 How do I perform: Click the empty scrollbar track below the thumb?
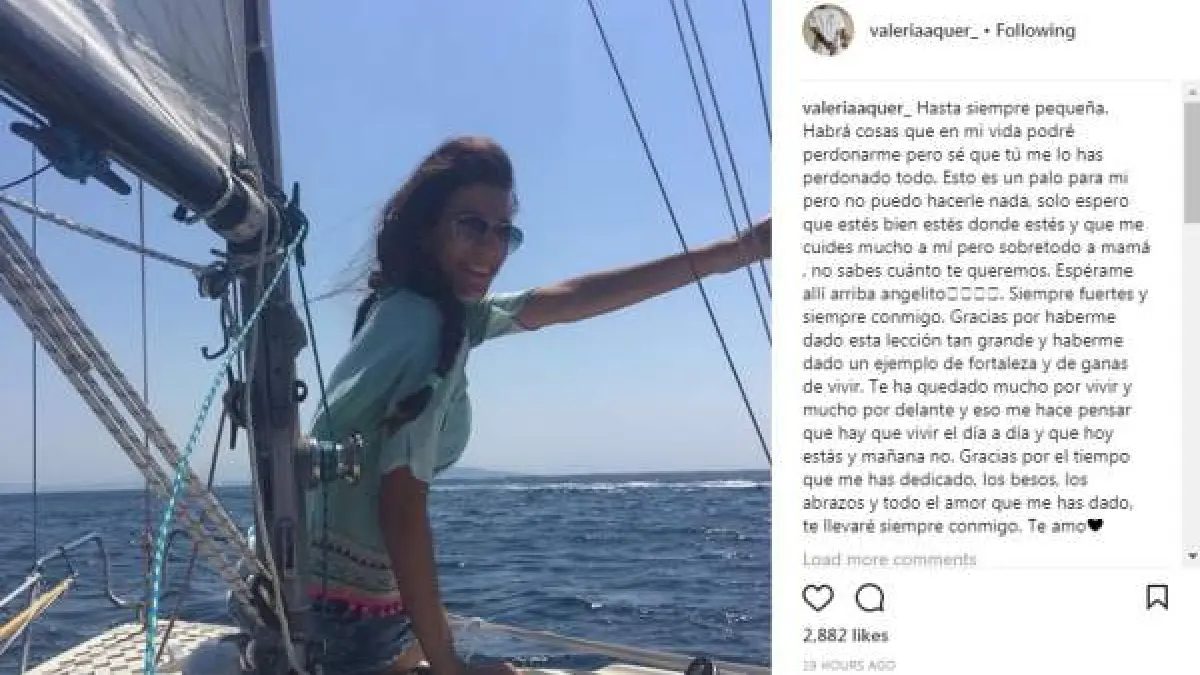[x=1192, y=383]
